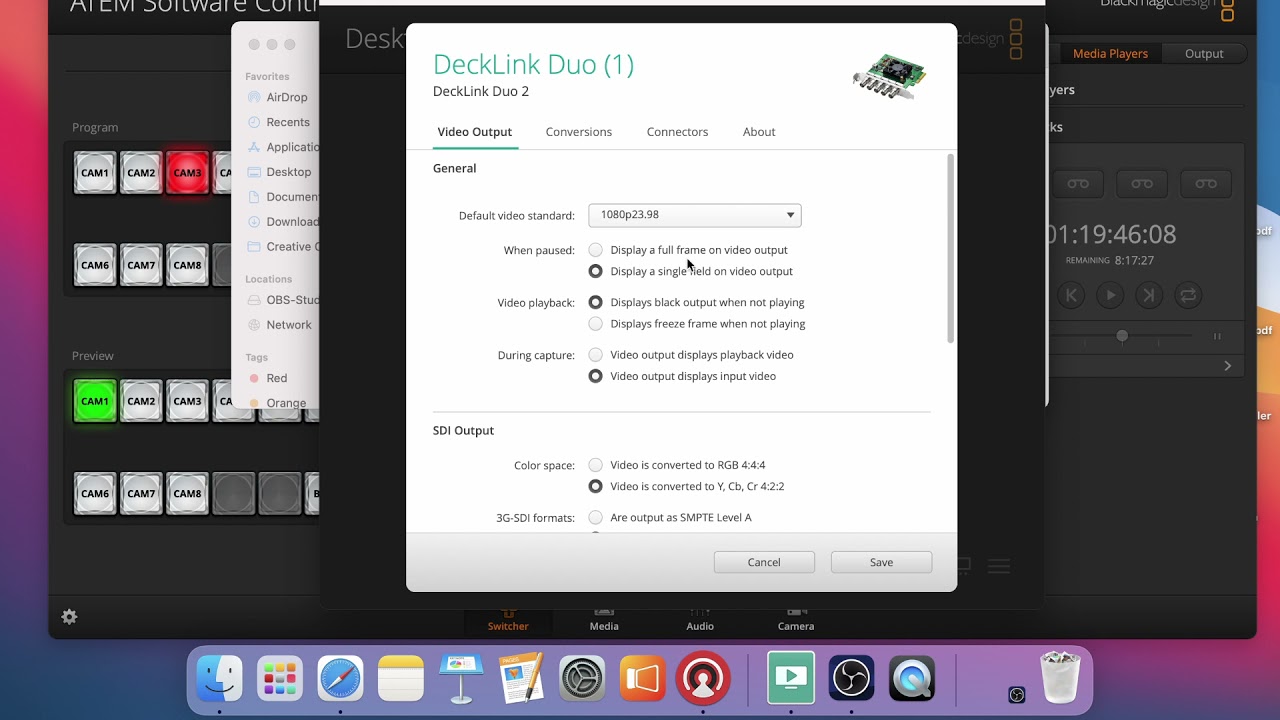Open the Switcher page in ATEM
The height and width of the screenshot is (720, 1280).
(x=508, y=619)
